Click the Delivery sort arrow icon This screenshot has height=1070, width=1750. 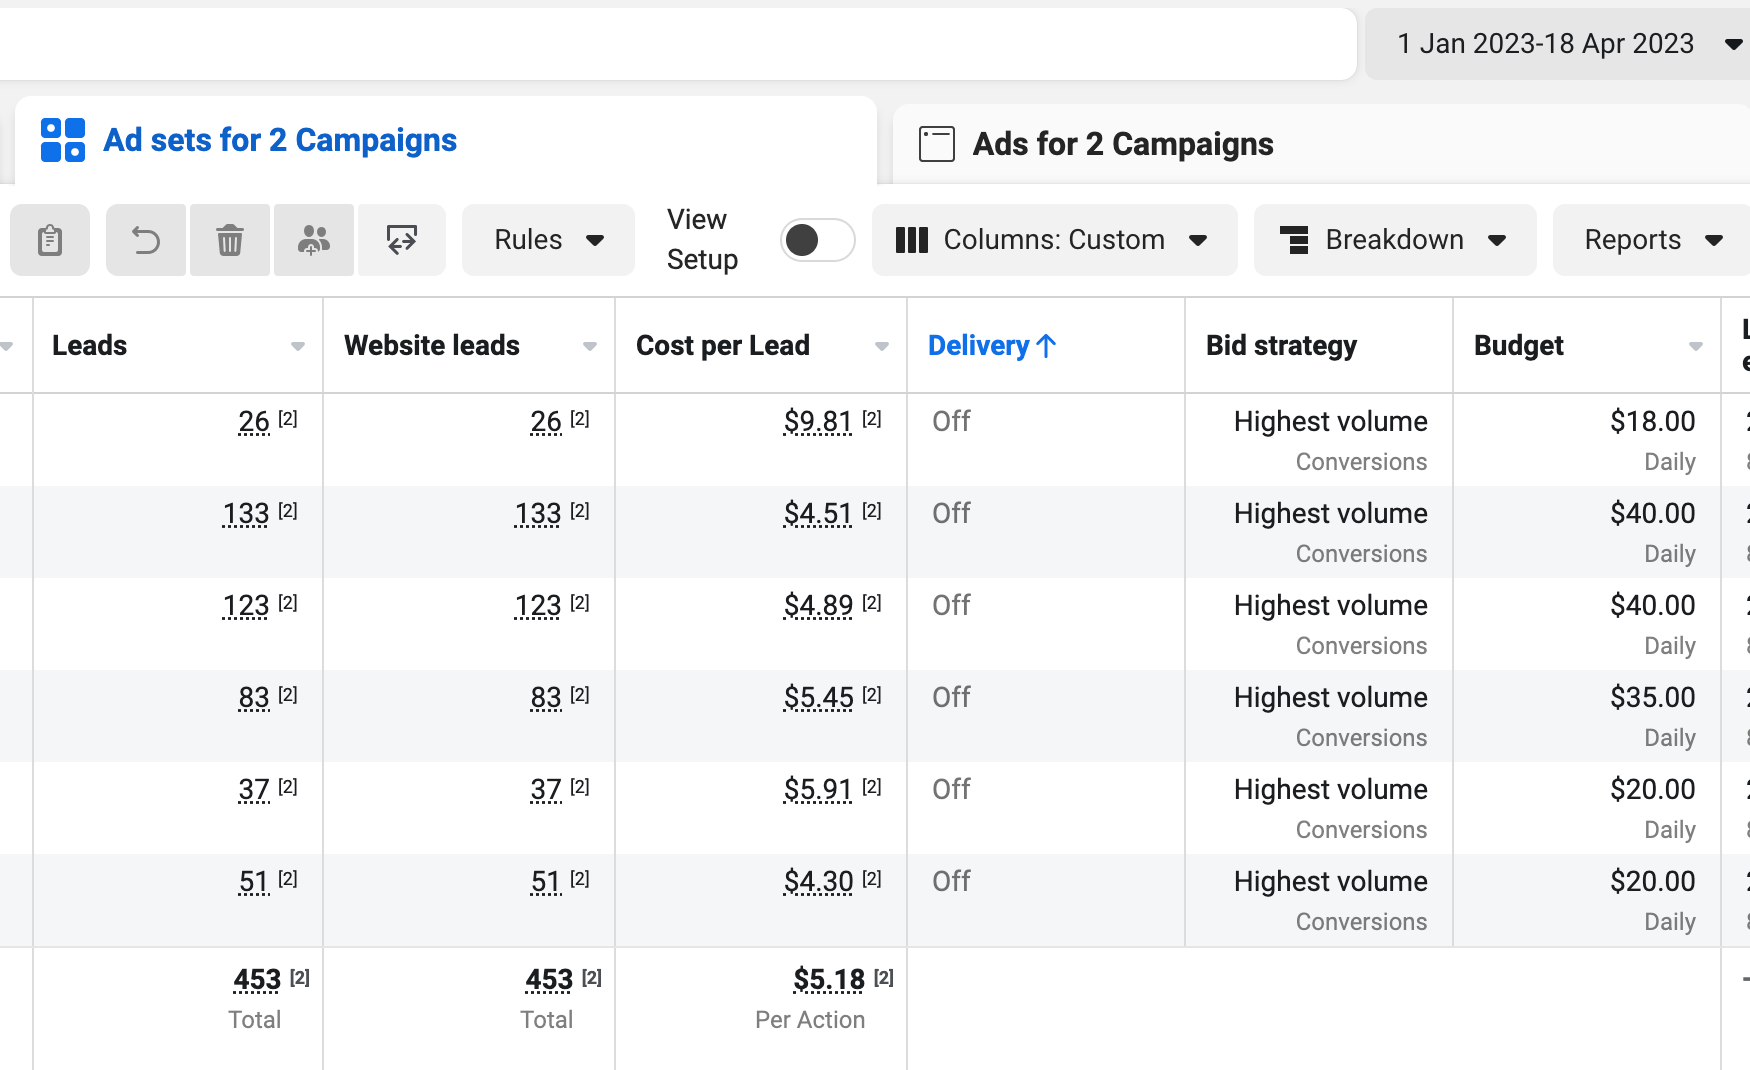pos(1047,346)
